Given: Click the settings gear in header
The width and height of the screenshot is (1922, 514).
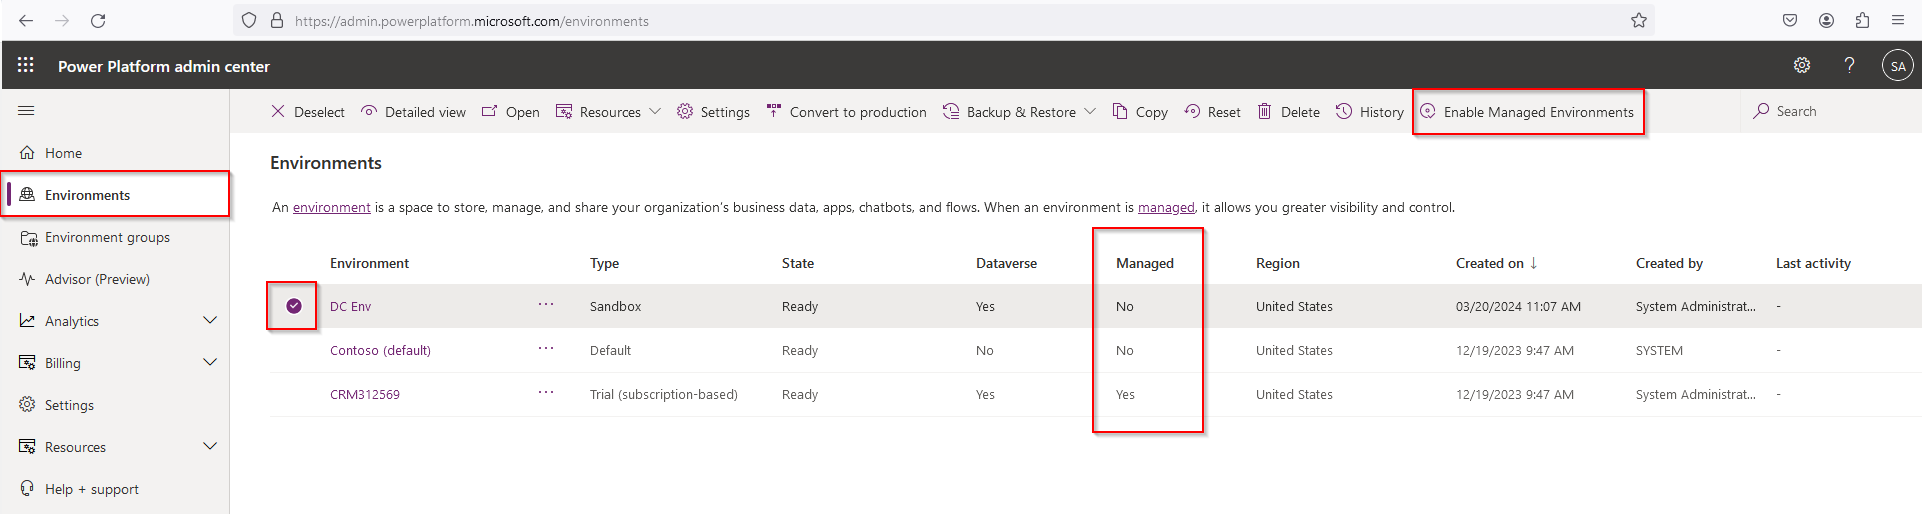Looking at the screenshot, I should [1801, 65].
